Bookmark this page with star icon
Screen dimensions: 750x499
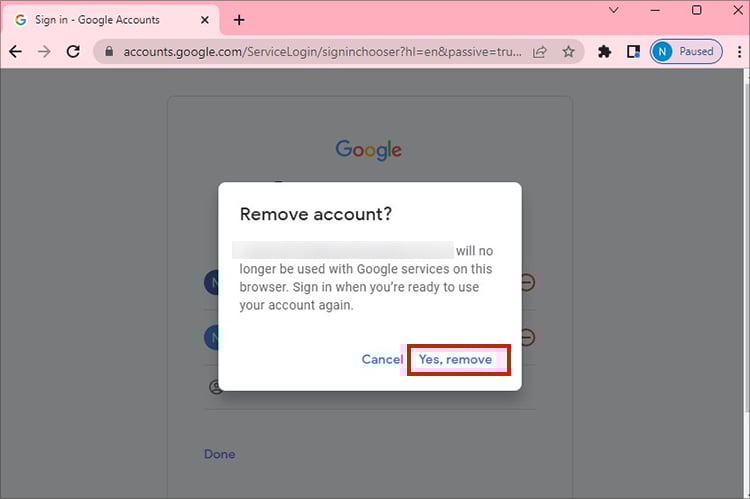(568, 51)
